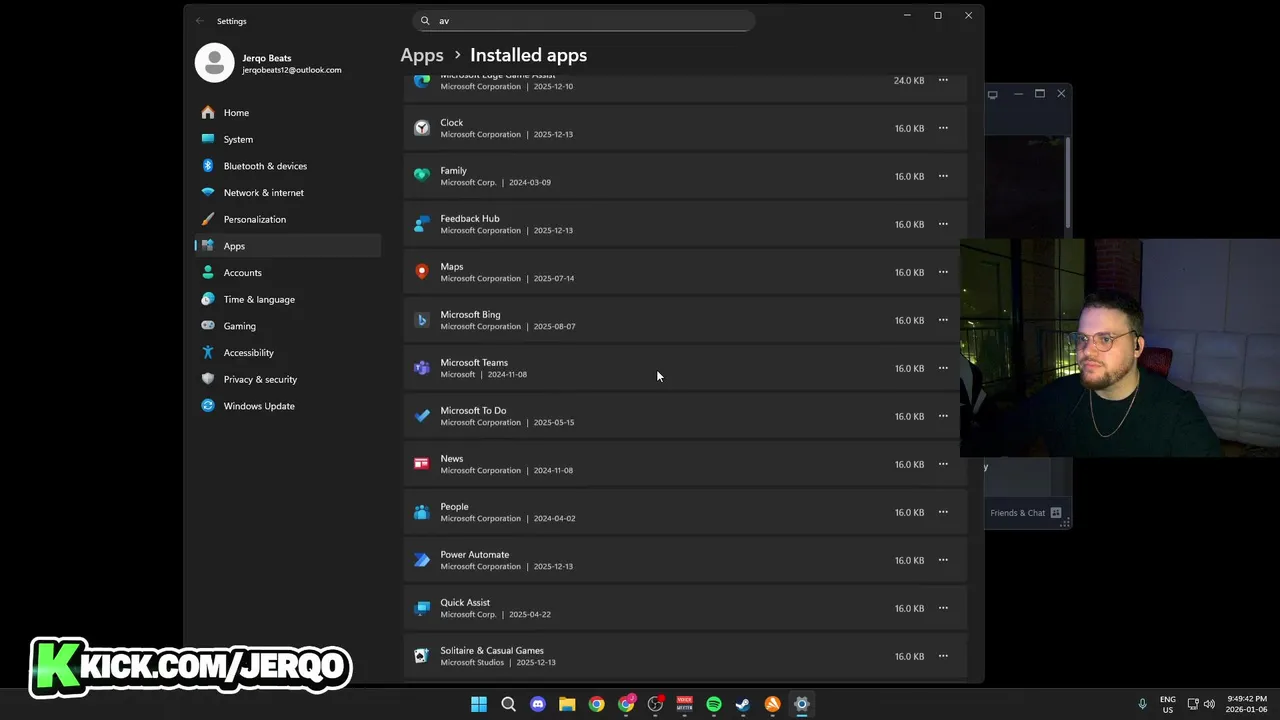Click the search magnifier icon in Settings
This screenshot has height=720, width=1280.
(x=425, y=20)
